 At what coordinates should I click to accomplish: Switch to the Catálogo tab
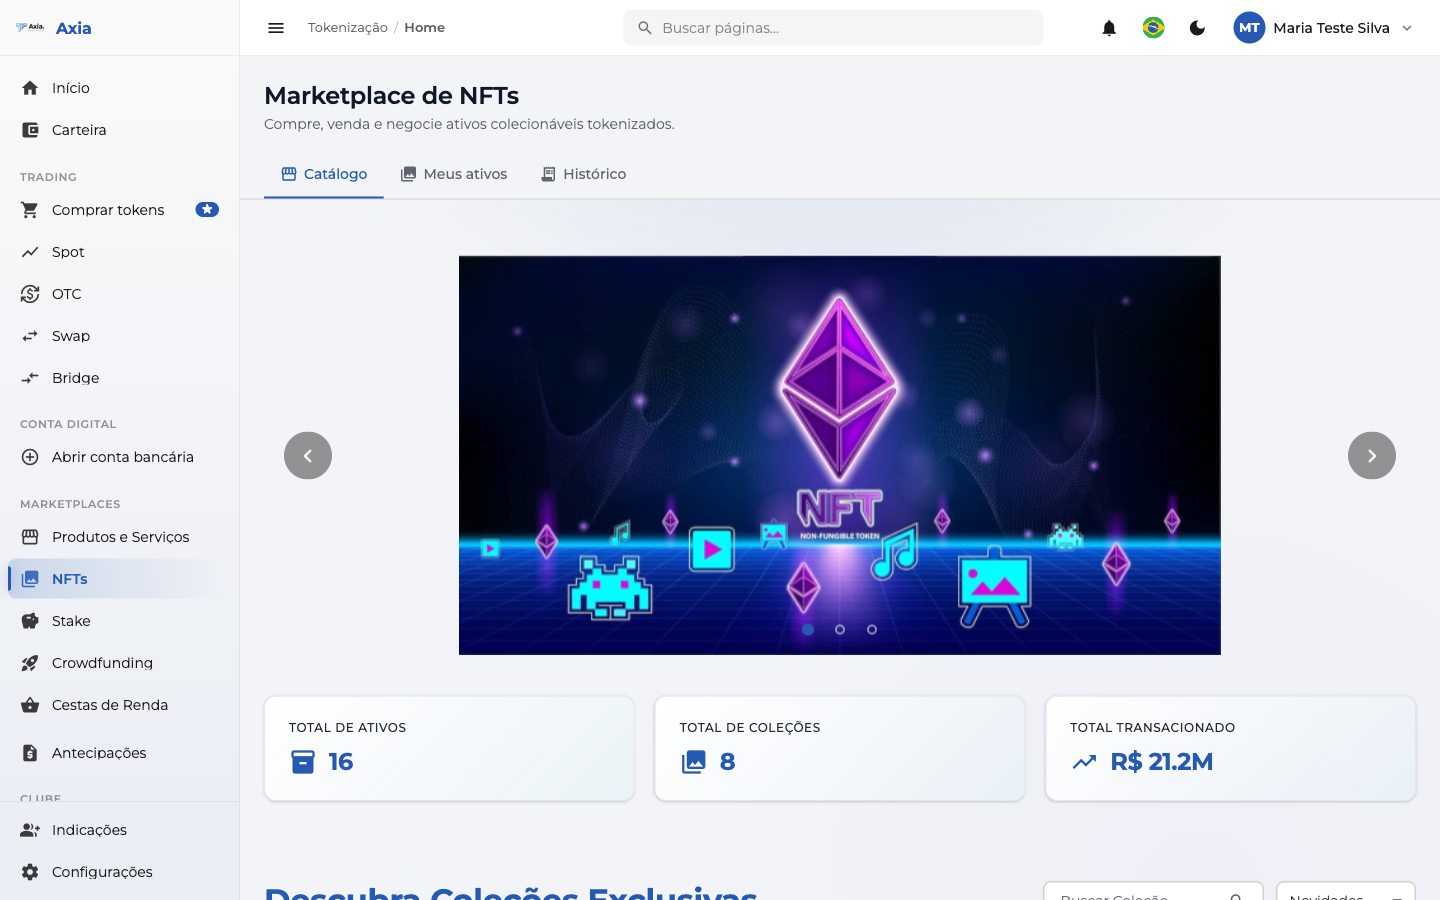tap(324, 174)
